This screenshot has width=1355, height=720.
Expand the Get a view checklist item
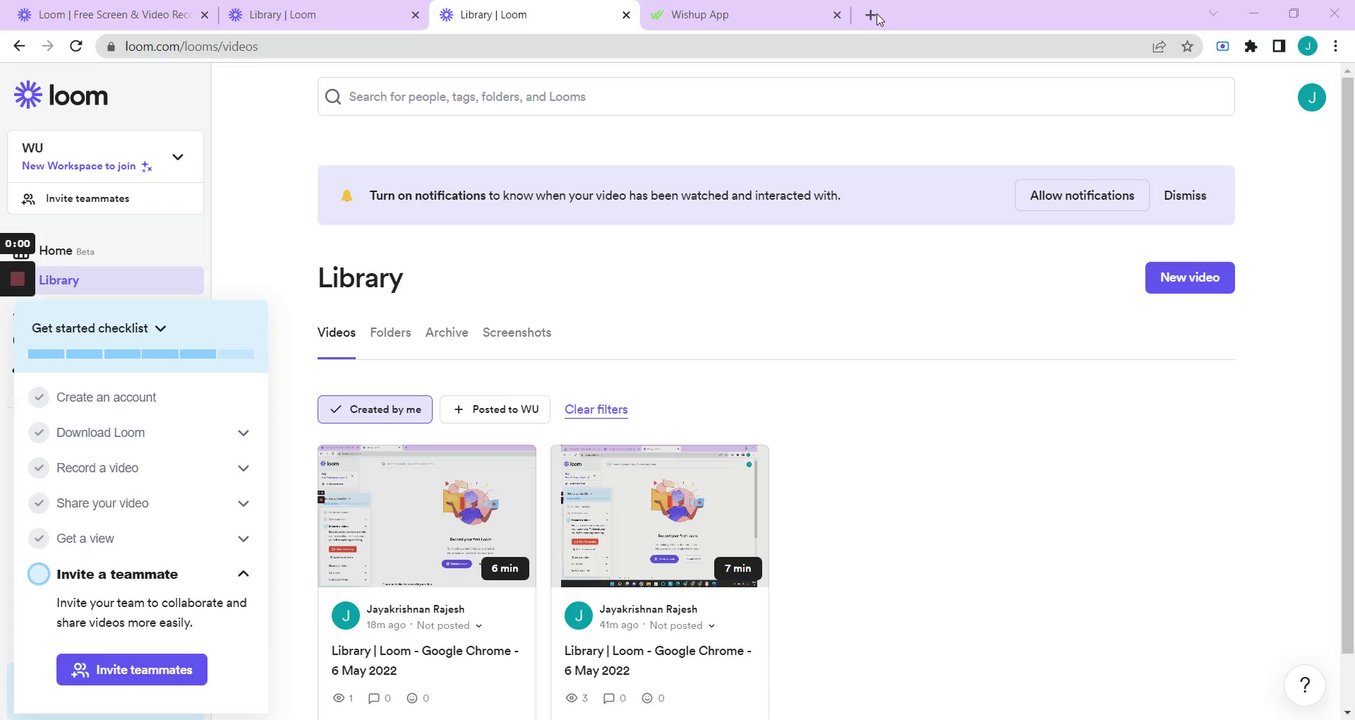tap(243, 538)
